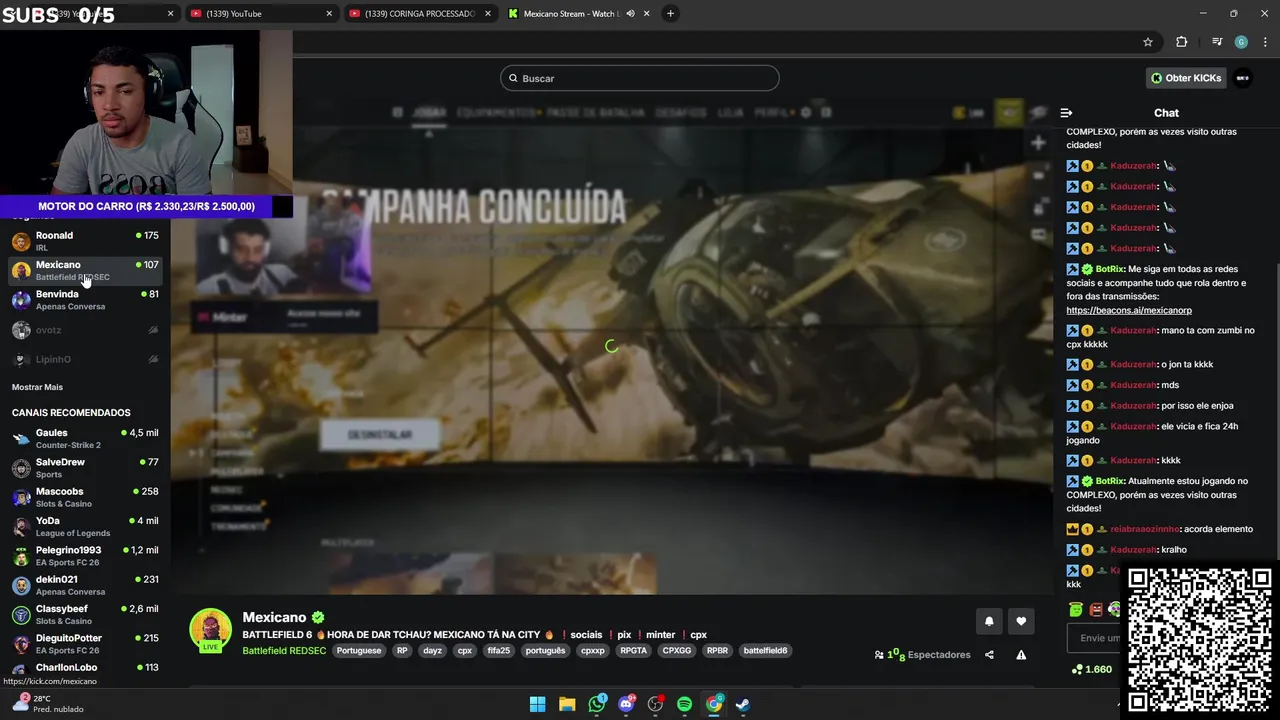Viewport: 1280px width, 720px height.
Task: Open Discord from the taskbar
Action: [626, 704]
